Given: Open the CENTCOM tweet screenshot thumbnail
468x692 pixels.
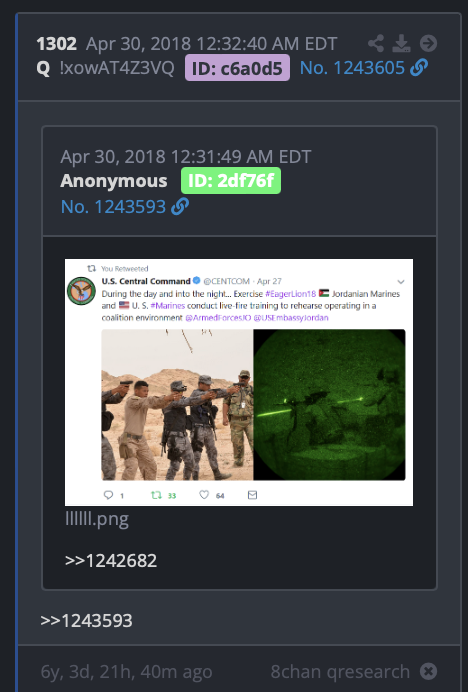Looking at the screenshot, I should coord(239,382).
